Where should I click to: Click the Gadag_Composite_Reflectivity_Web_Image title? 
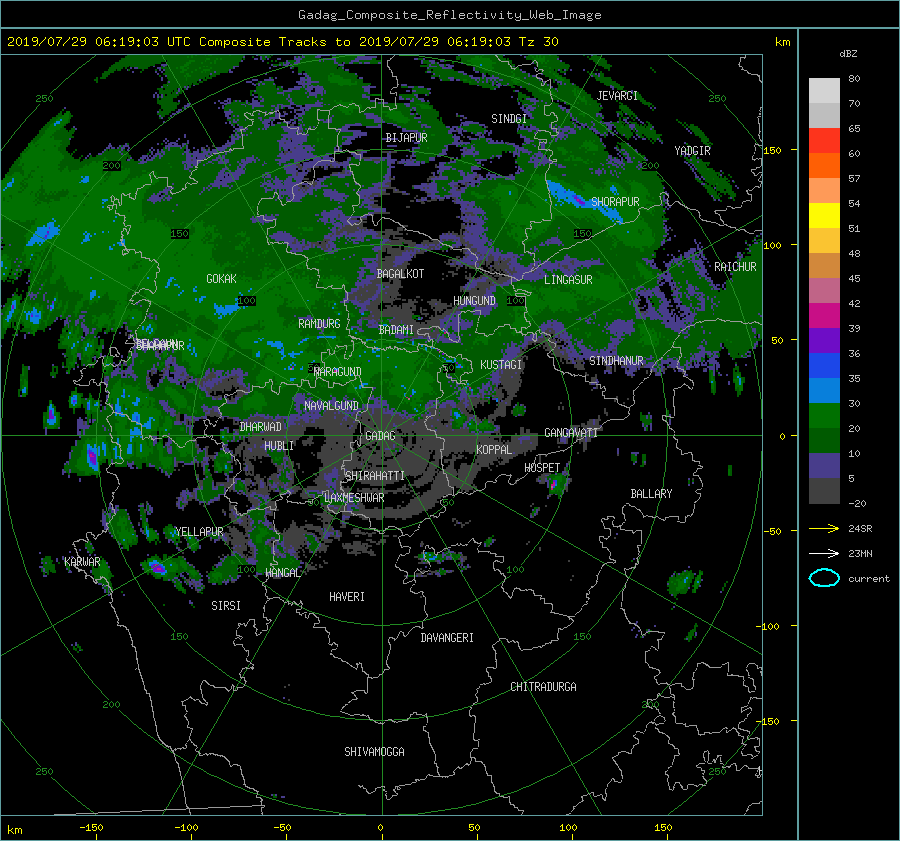(449, 15)
